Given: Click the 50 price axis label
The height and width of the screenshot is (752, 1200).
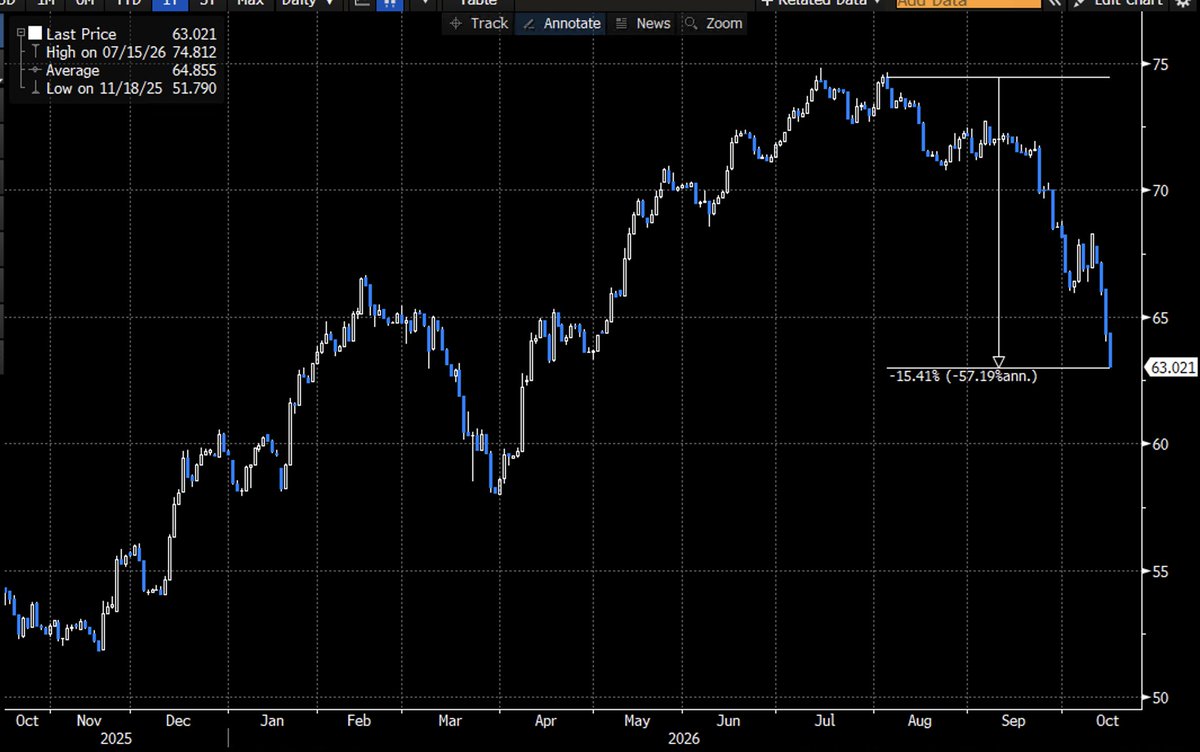Looking at the screenshot, I should (x=1159, y=697).
